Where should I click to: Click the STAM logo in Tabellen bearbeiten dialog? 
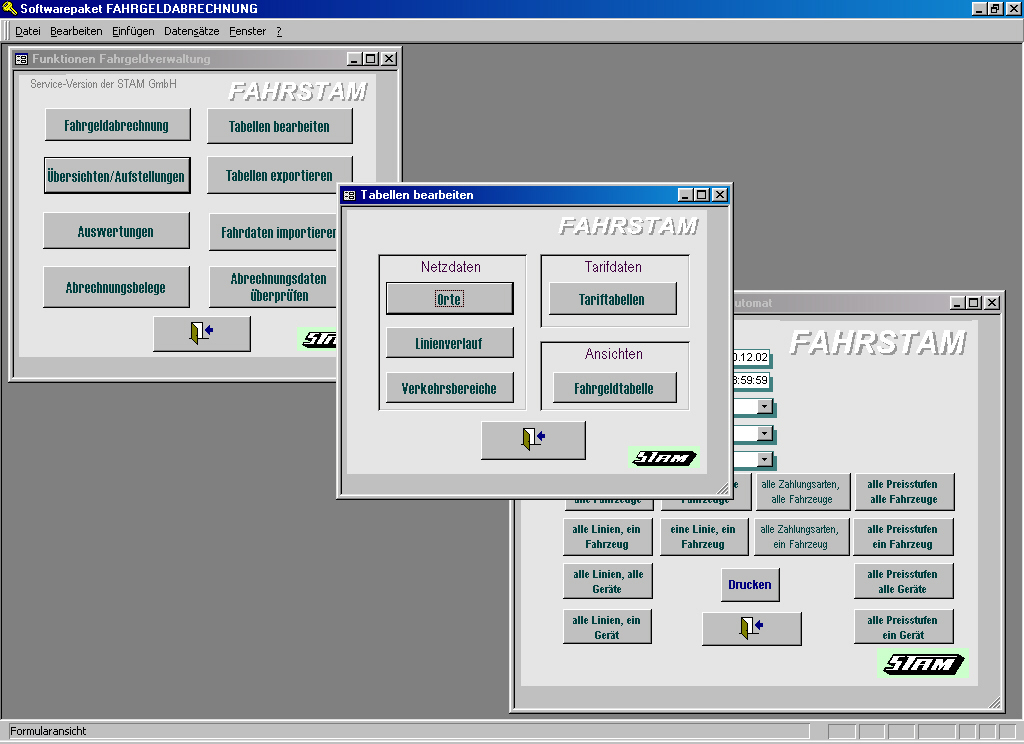click(663, 458)
